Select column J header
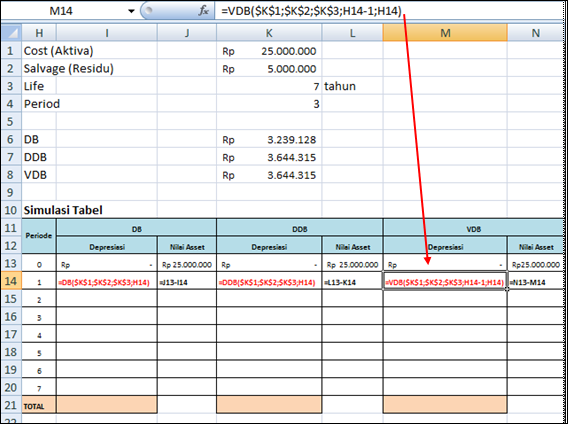Screen dimensions: 568x424 pos(187,33)
